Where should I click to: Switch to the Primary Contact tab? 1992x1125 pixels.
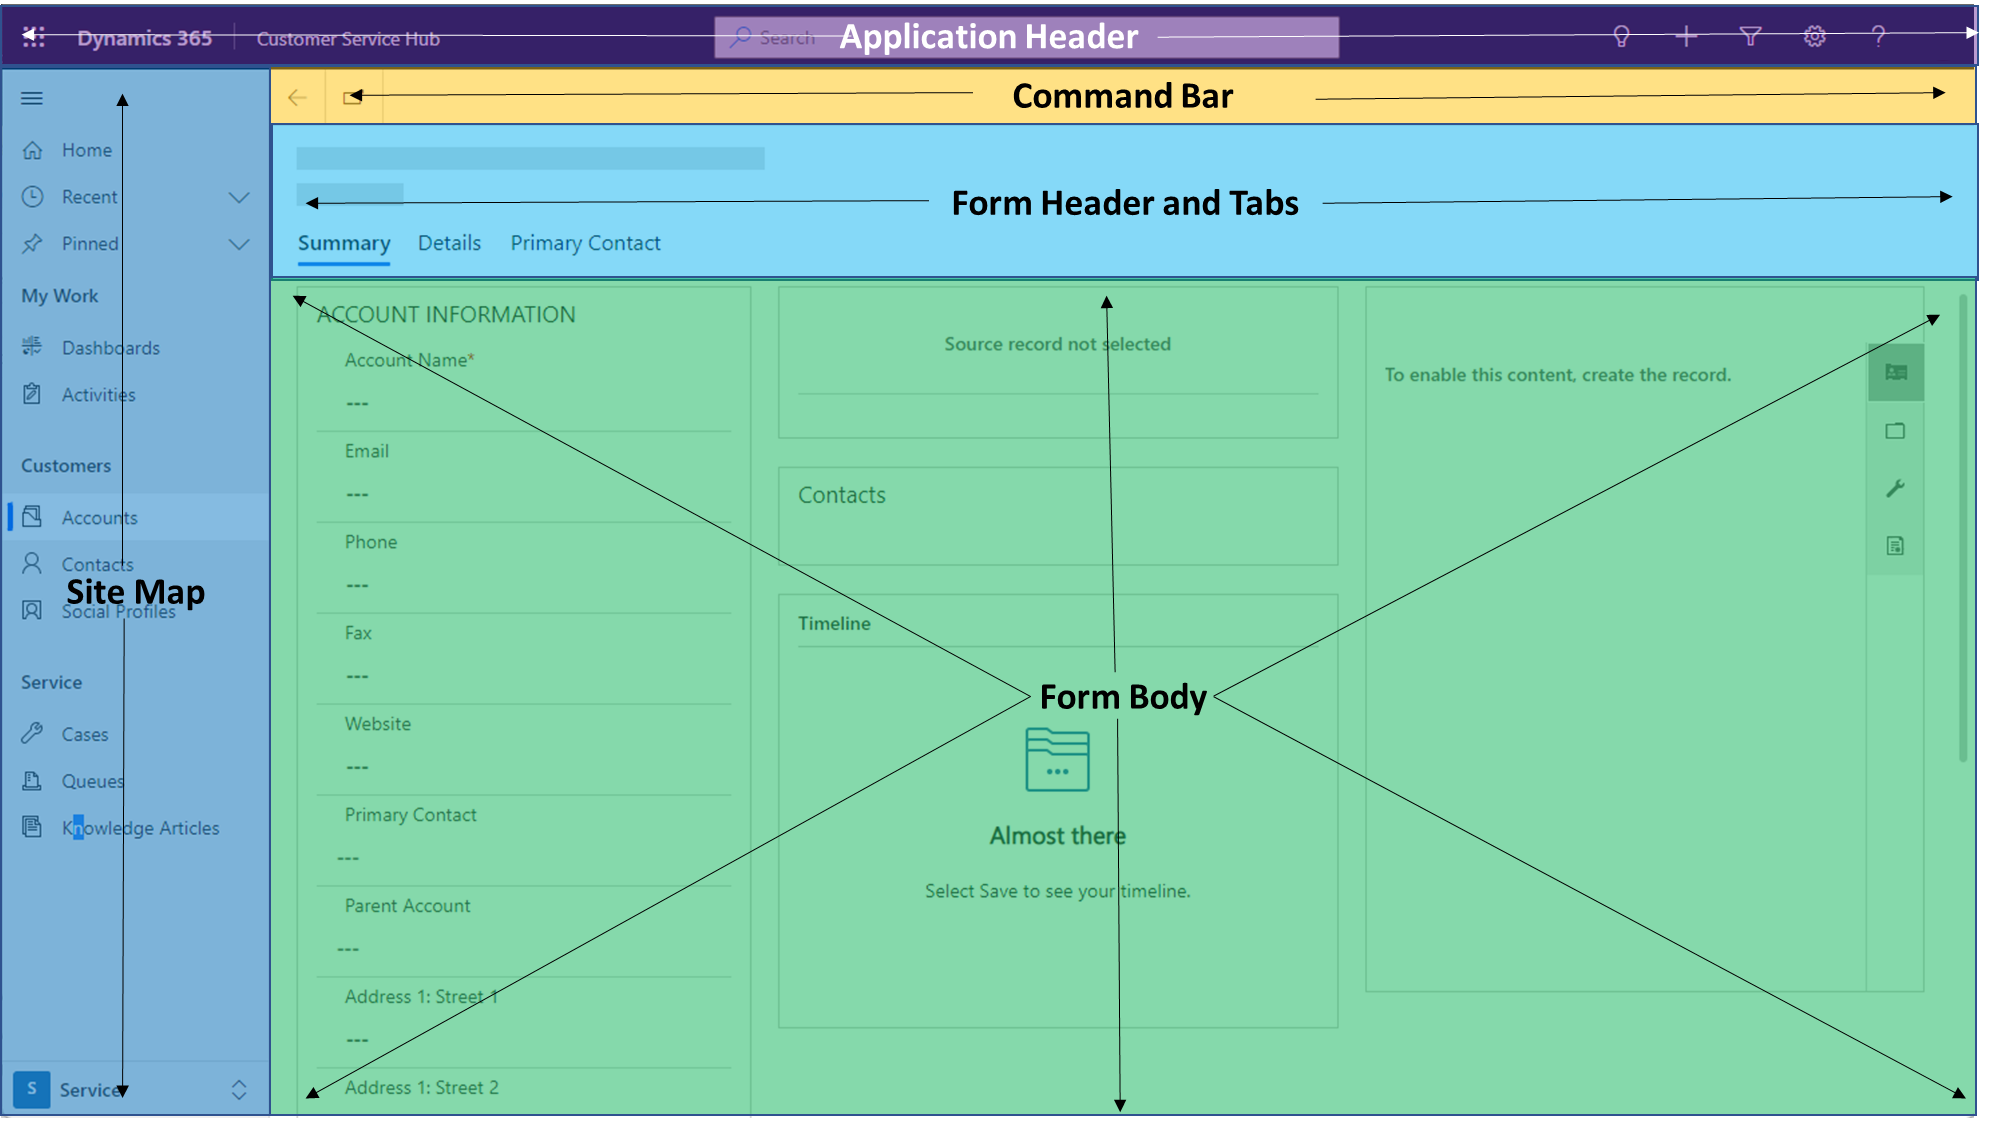[x=586, y=242]
